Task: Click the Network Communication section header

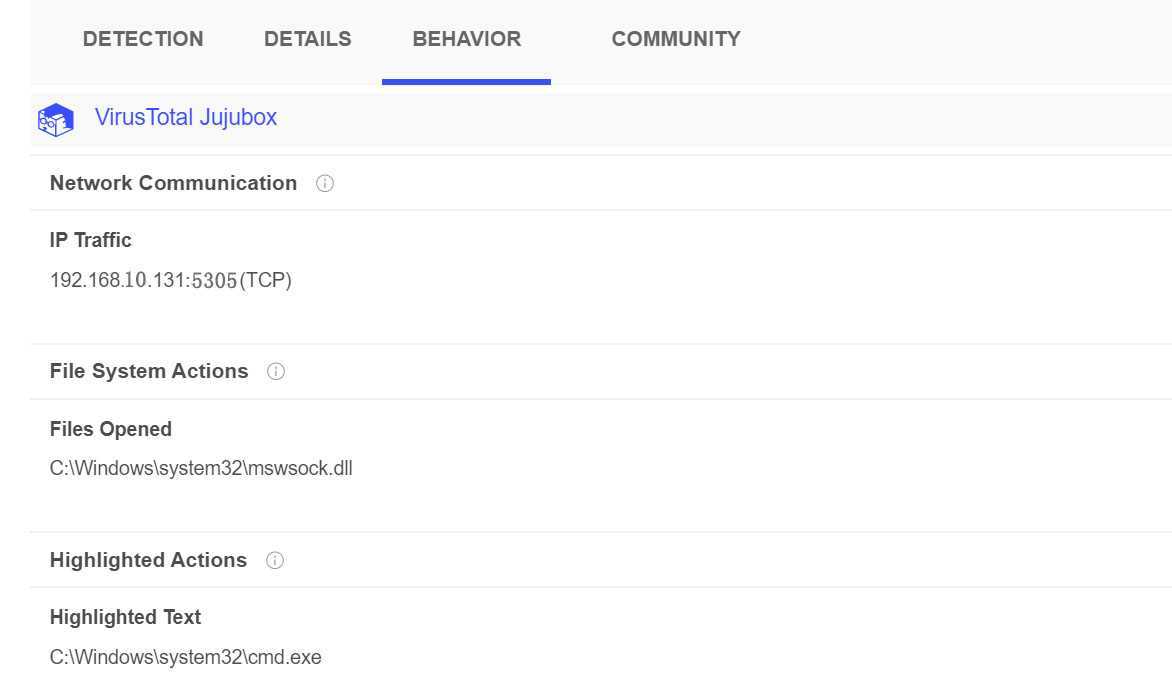Action: pyautogui.click(x=173, y=183)
